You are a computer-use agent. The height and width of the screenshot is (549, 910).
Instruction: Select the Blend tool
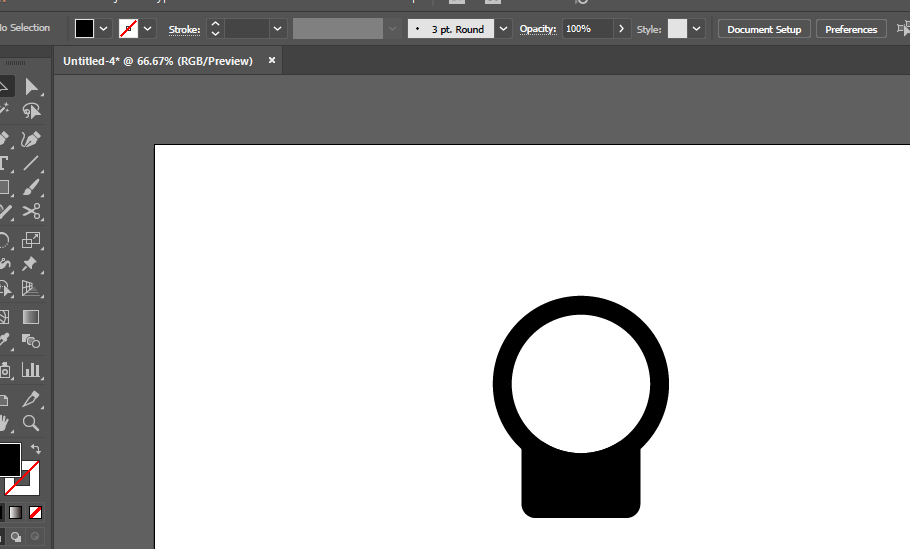31,341
